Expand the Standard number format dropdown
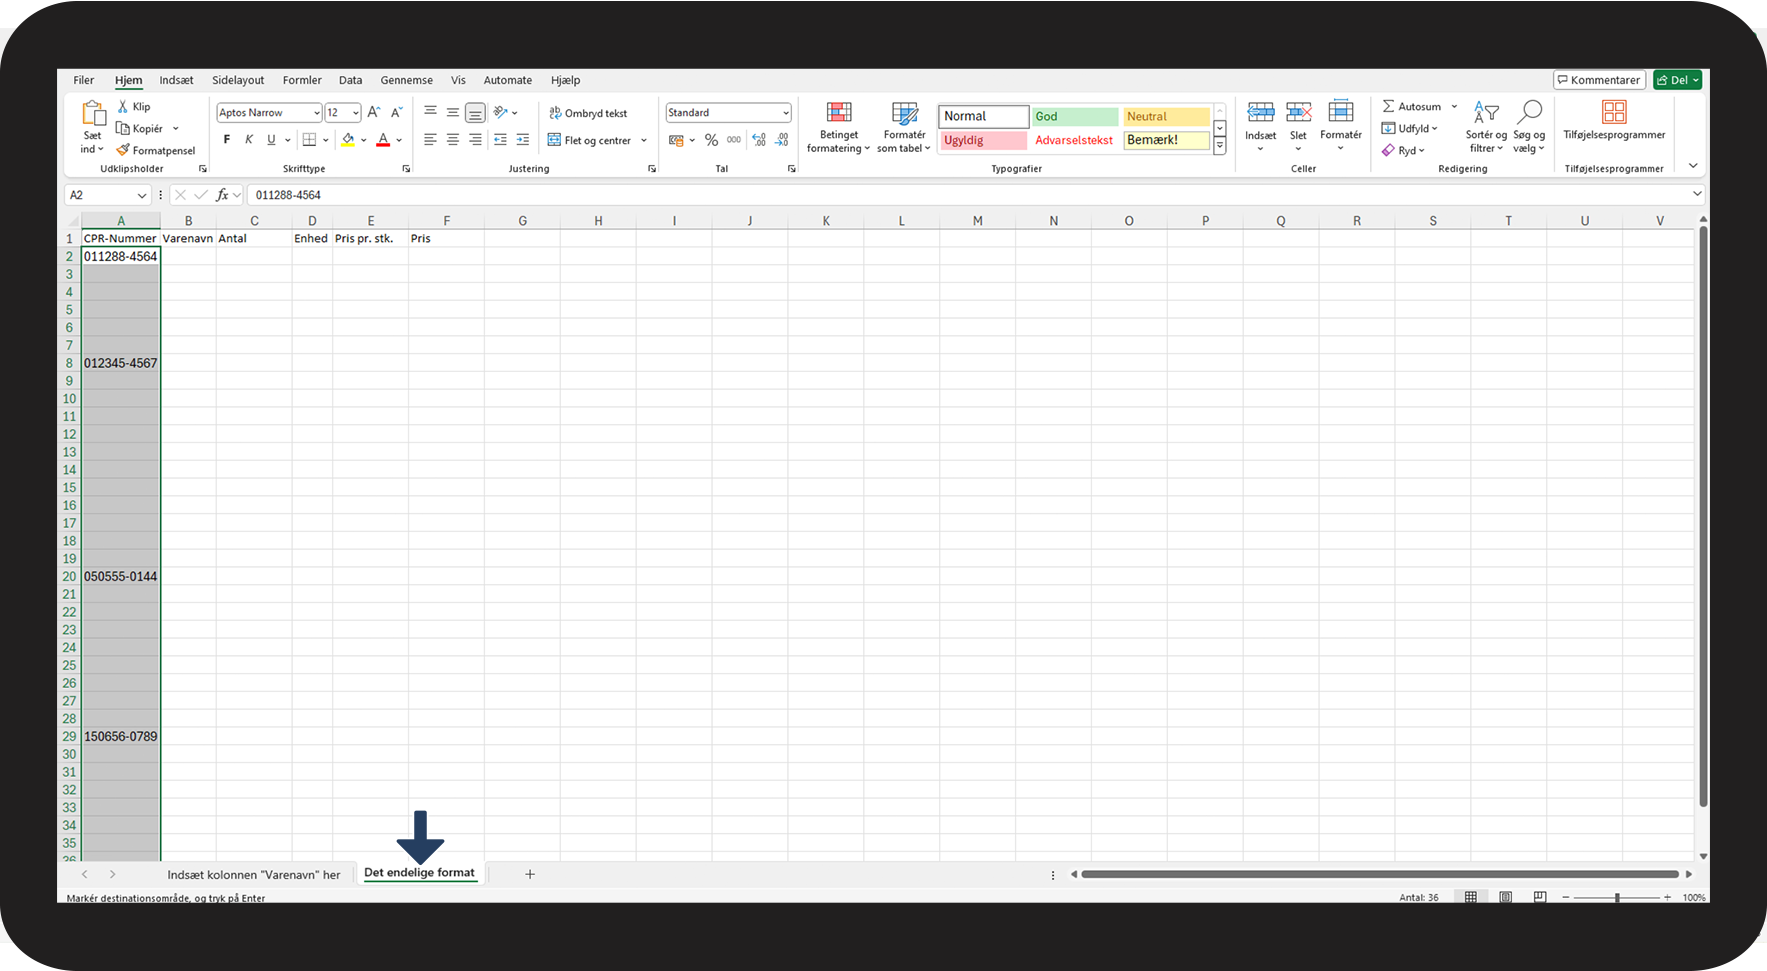This screenshot has height=971, width=1767. [786, 113]
